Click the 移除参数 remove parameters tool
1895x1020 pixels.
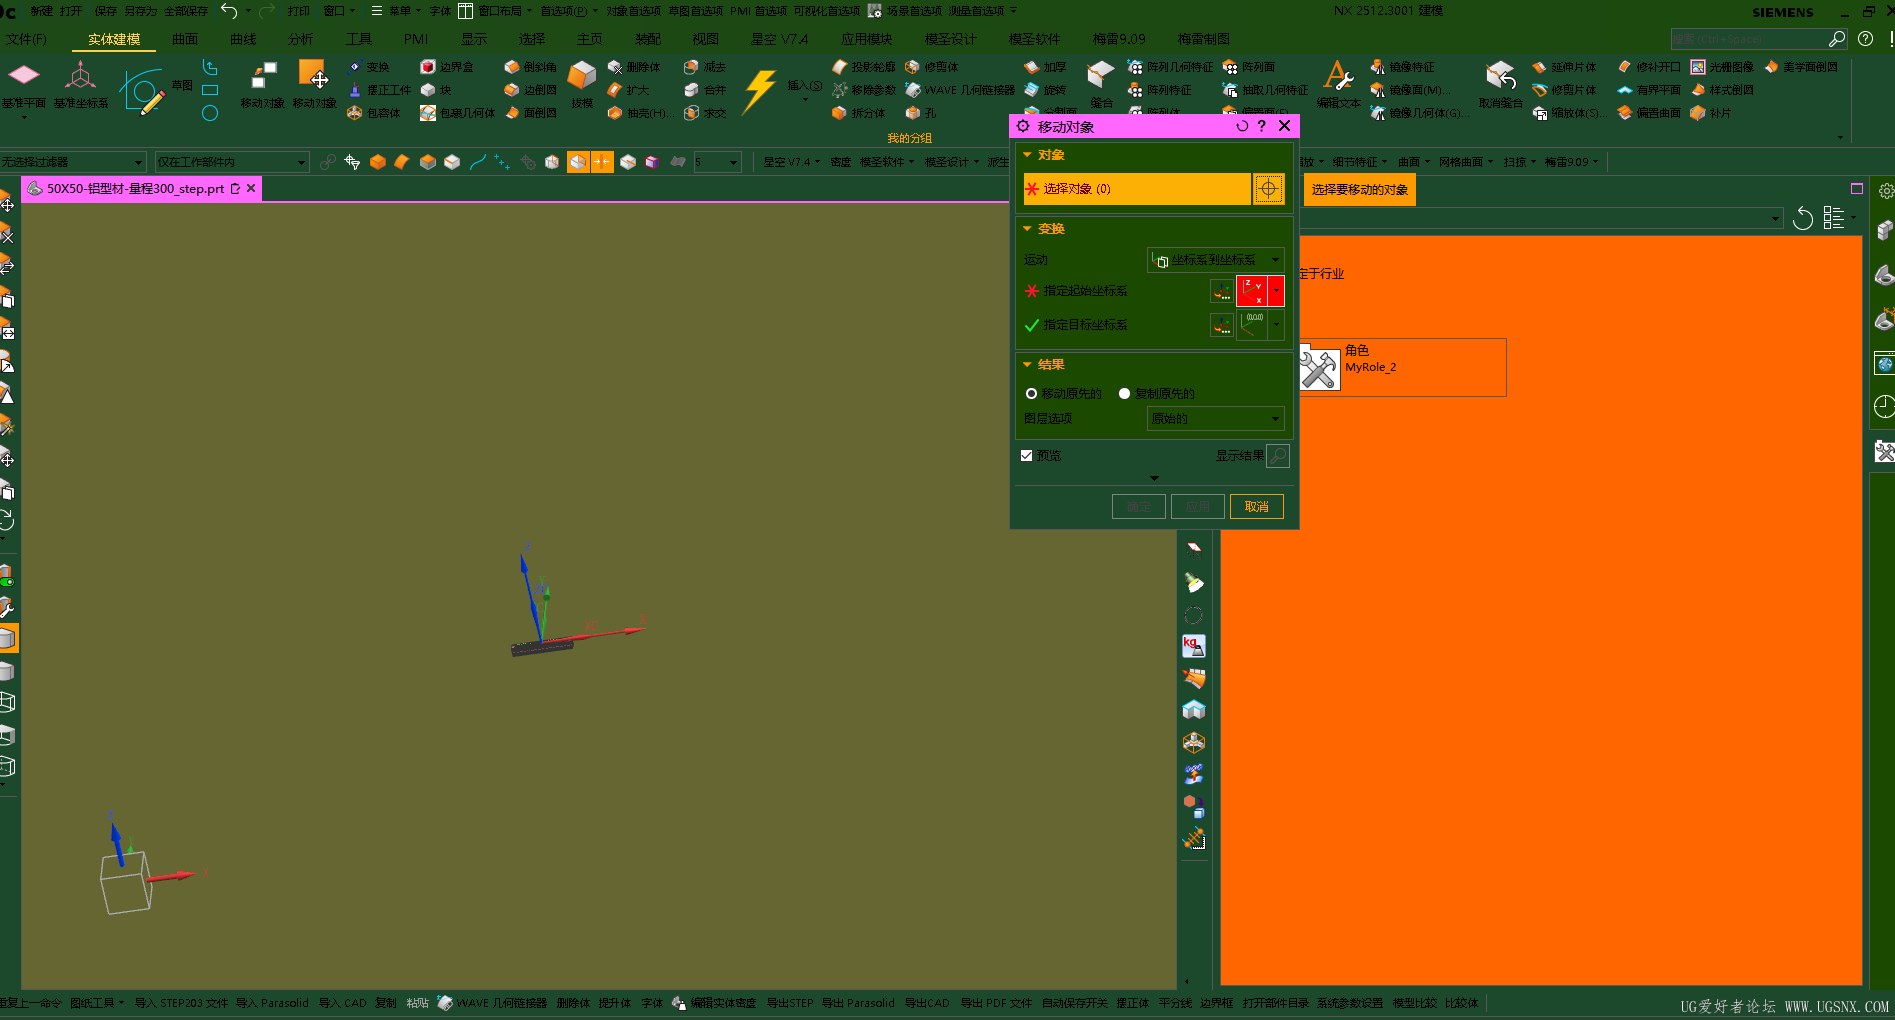click(864, 90)
